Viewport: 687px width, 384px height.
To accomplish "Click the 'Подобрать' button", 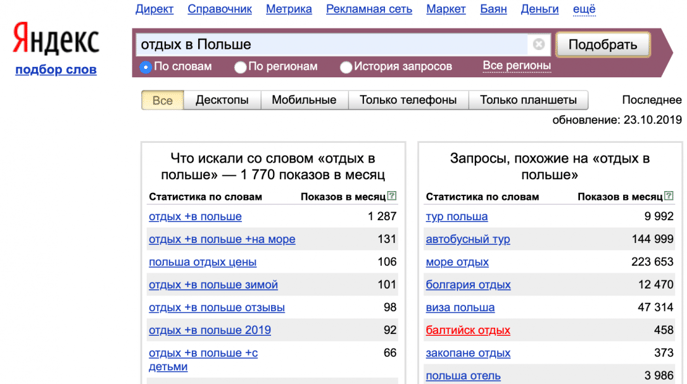I will click(603, 44).
